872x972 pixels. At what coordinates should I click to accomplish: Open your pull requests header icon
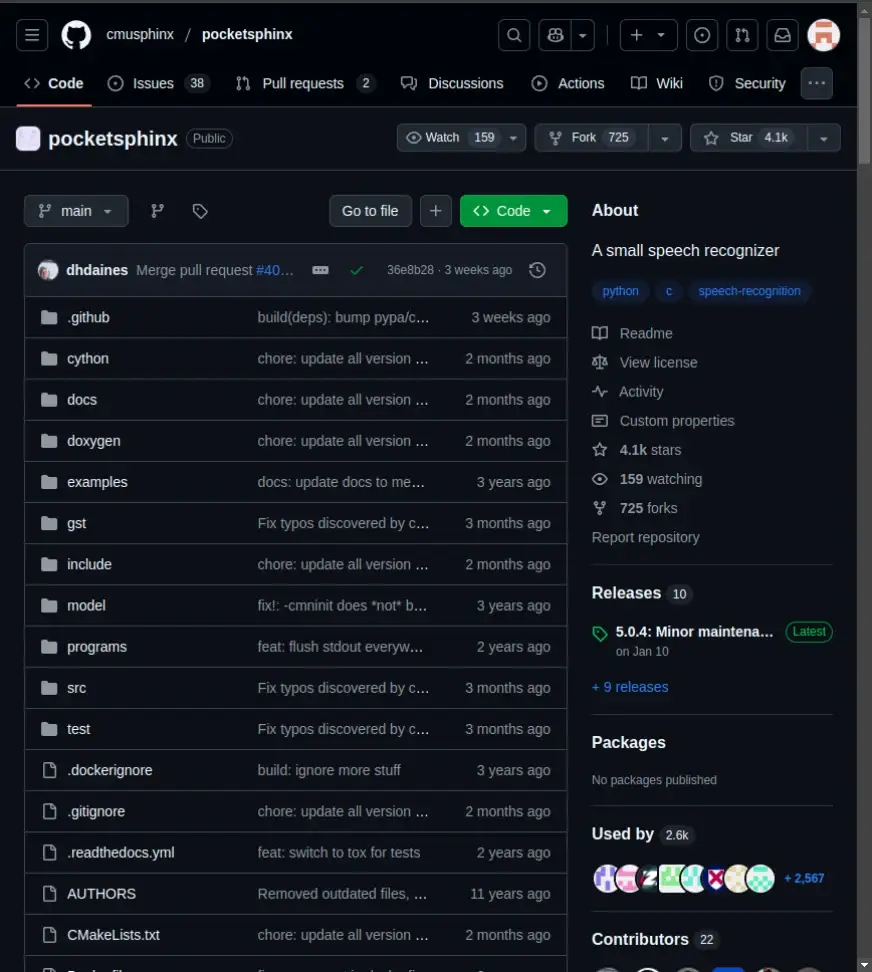[742, 35]
